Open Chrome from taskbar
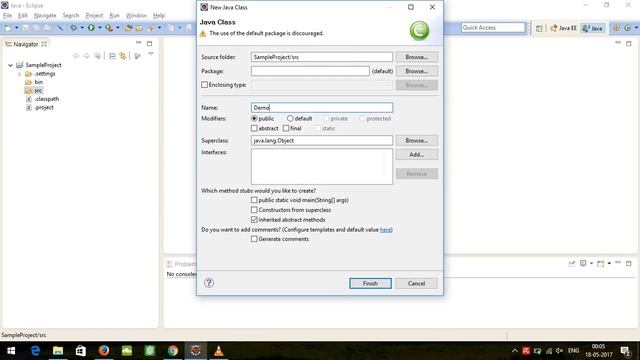The height and width of the screenshot is (360, 640). coord(173,351)
